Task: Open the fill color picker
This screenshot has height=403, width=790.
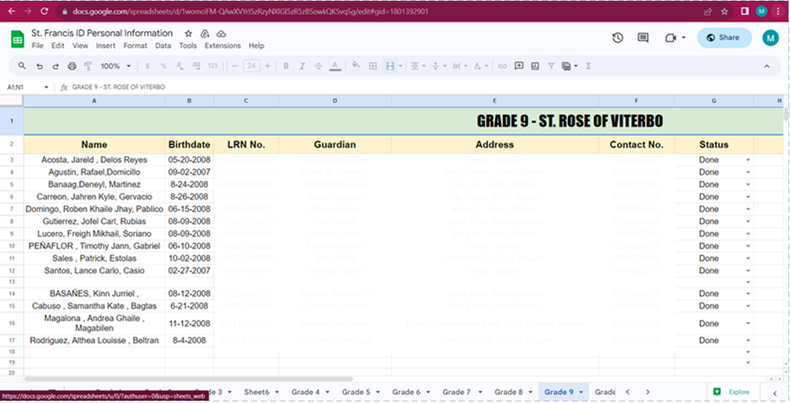Action: coord(356,65)
